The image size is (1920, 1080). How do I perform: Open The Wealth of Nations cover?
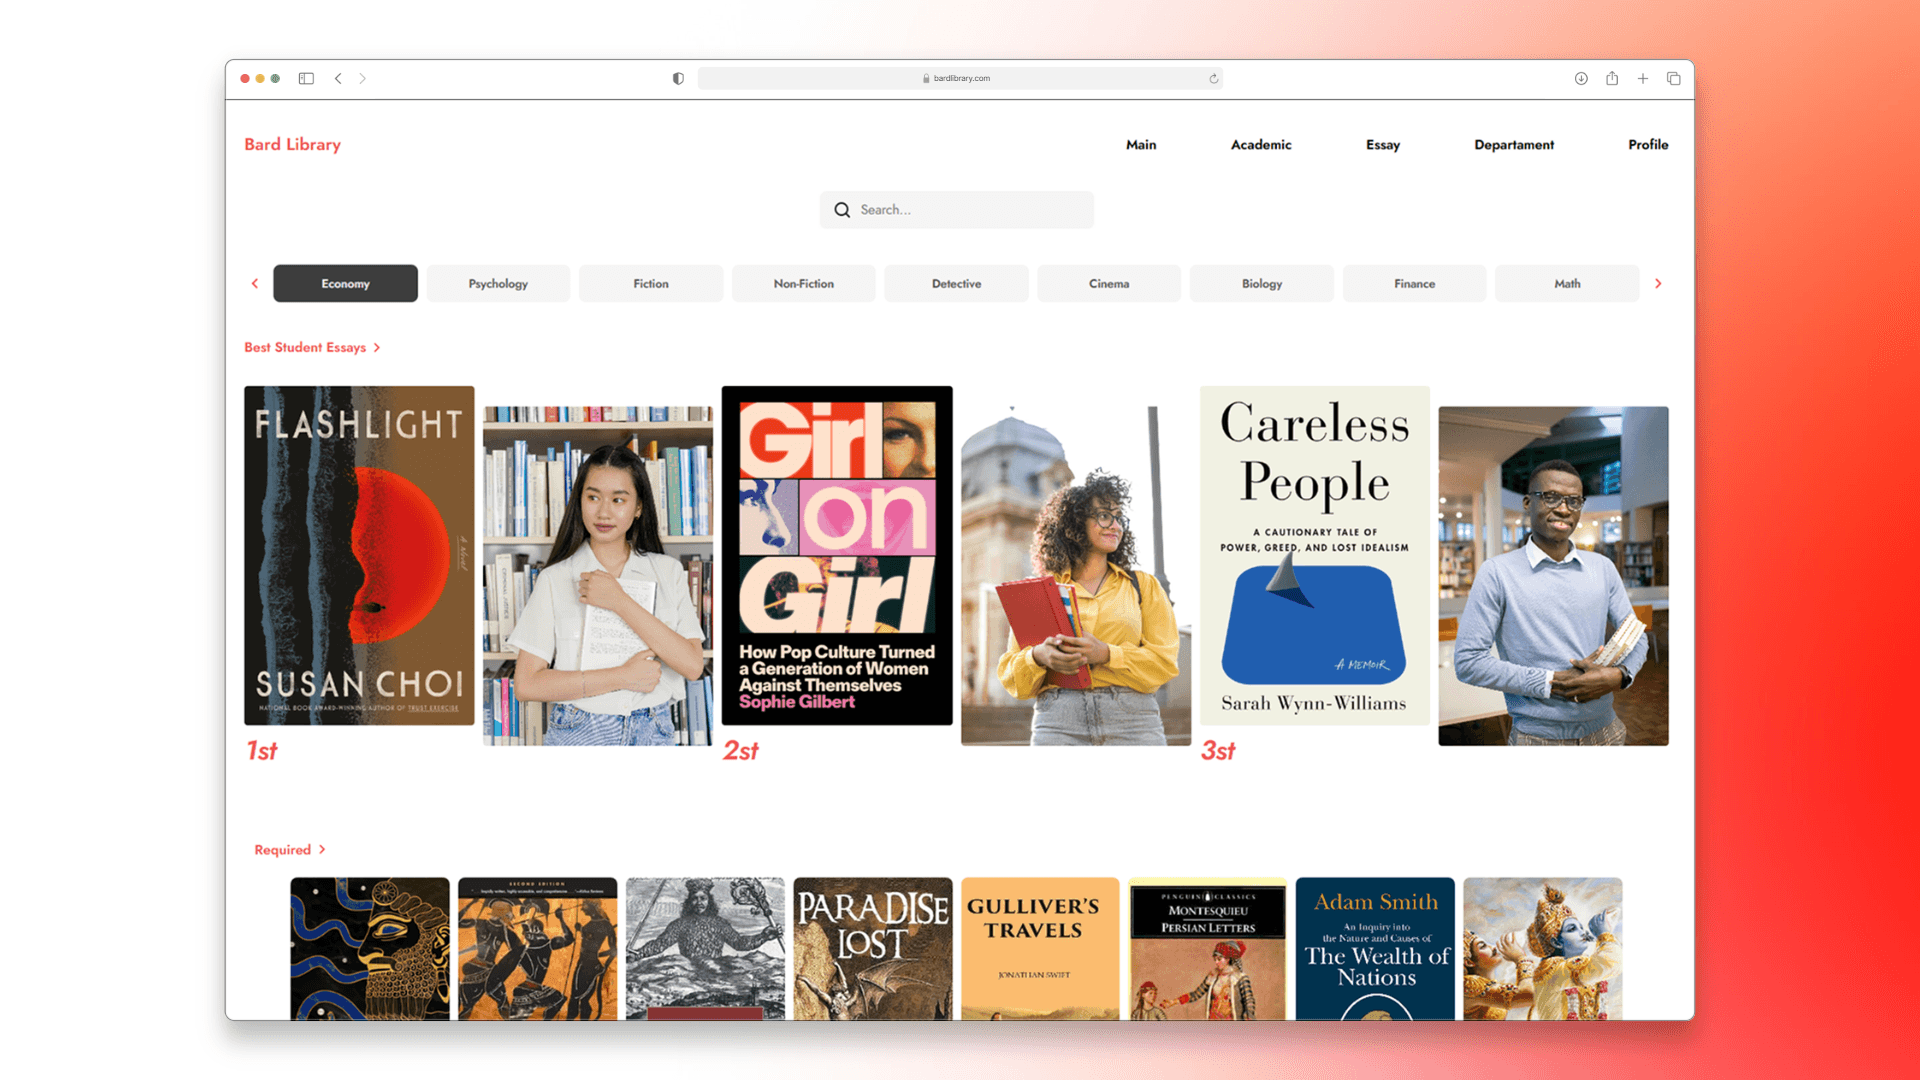(x=1375, y=949)
